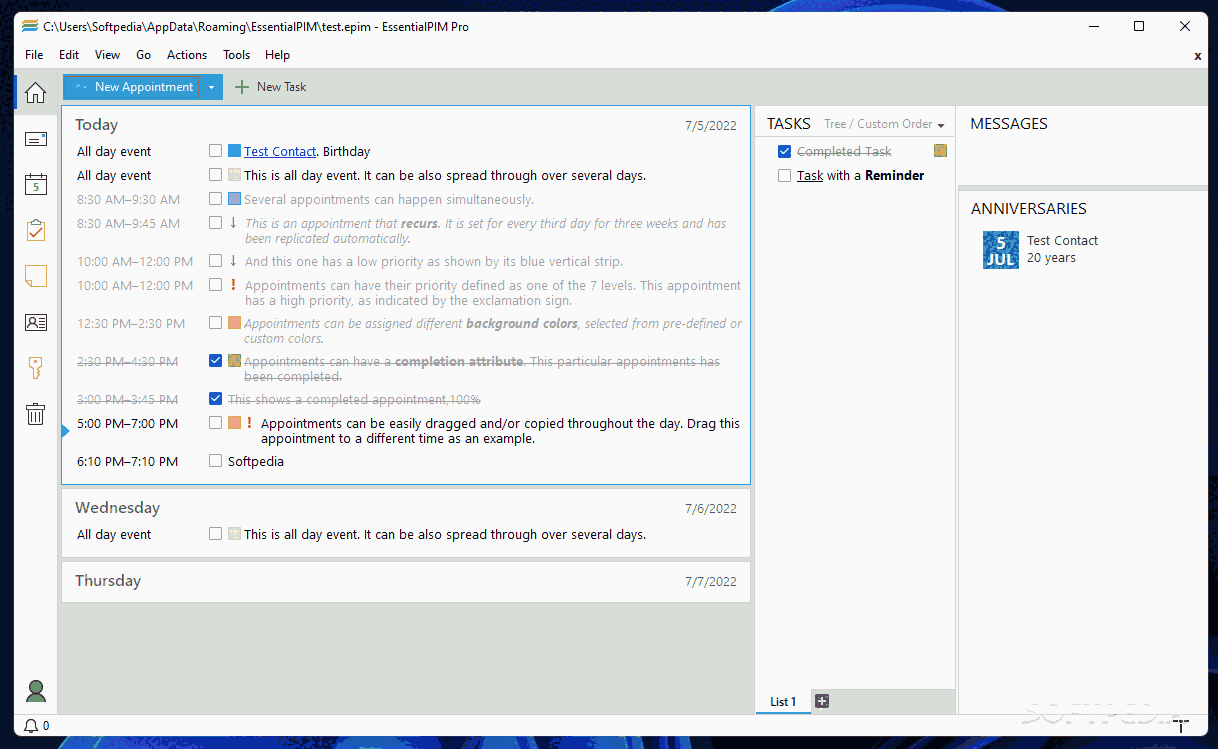Image resolution: width=1218 pixels, height=749 pixels.
Task: Open the Passwords key icon
Action: [x=35, y=367]
